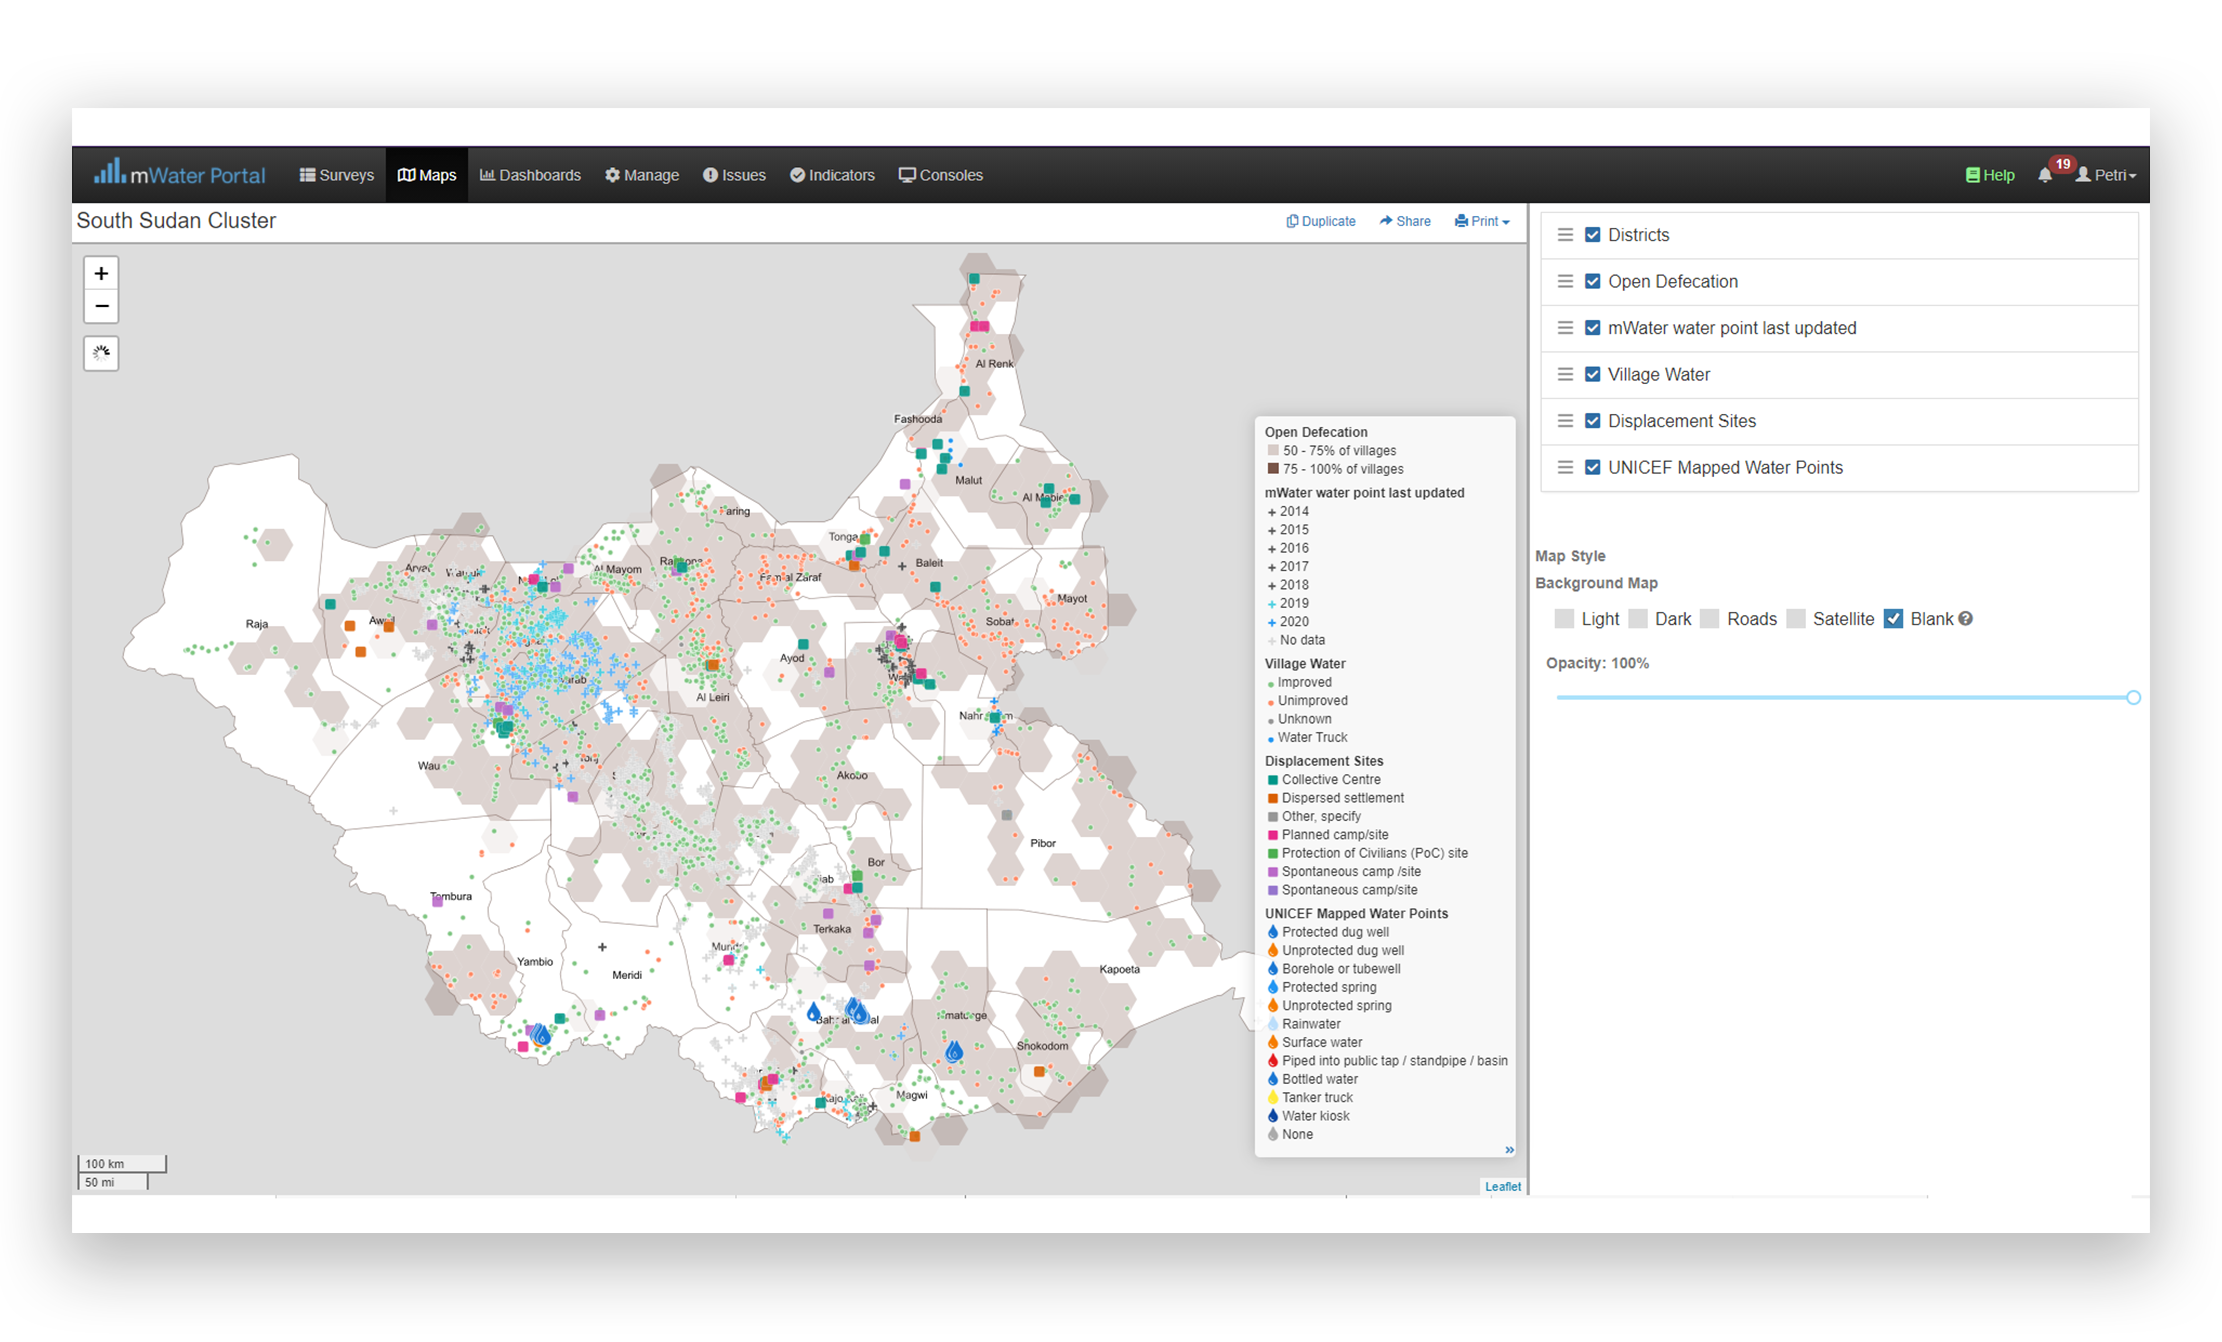The height and width of the screenshot is (1342, 2222).
Task: Click the 50 - 75% of villages swatch
Action: (1273, 451)
